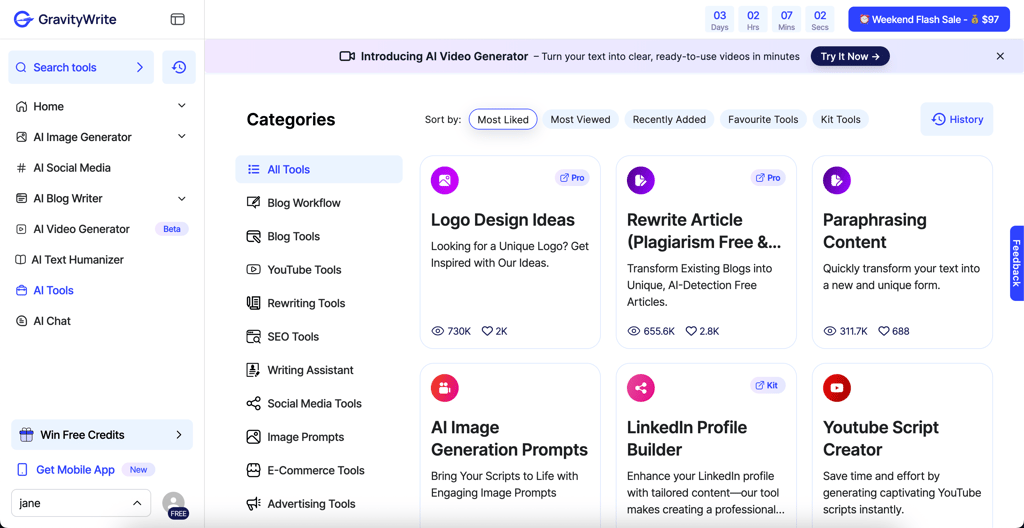Select the Favourite Tools sort option
1024x528 pixels.
763,120
